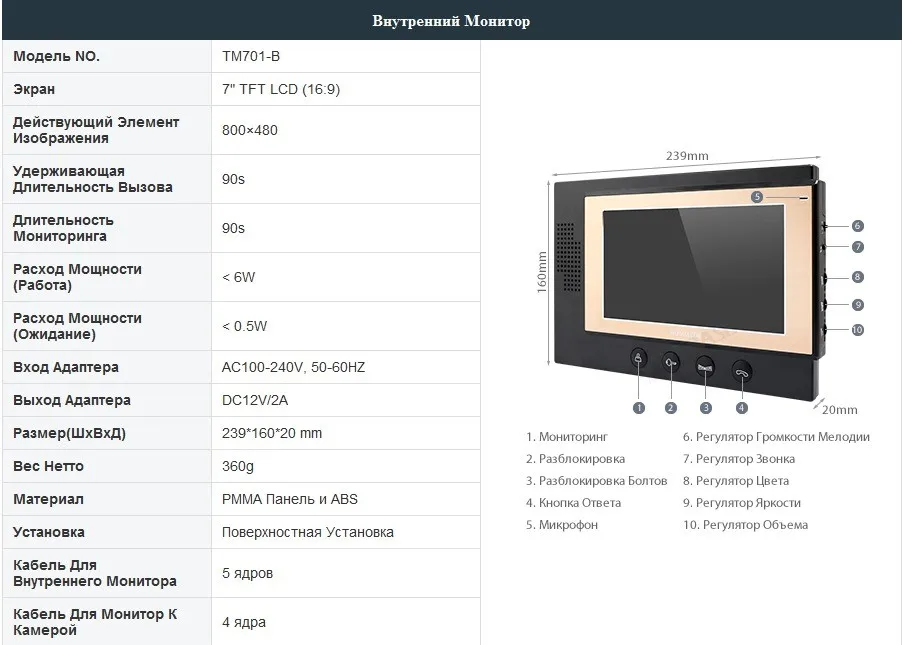Screen dimensions: 903x645
Task: Click the '20mm' depth dimension label
Action: [x=840, y=410]
